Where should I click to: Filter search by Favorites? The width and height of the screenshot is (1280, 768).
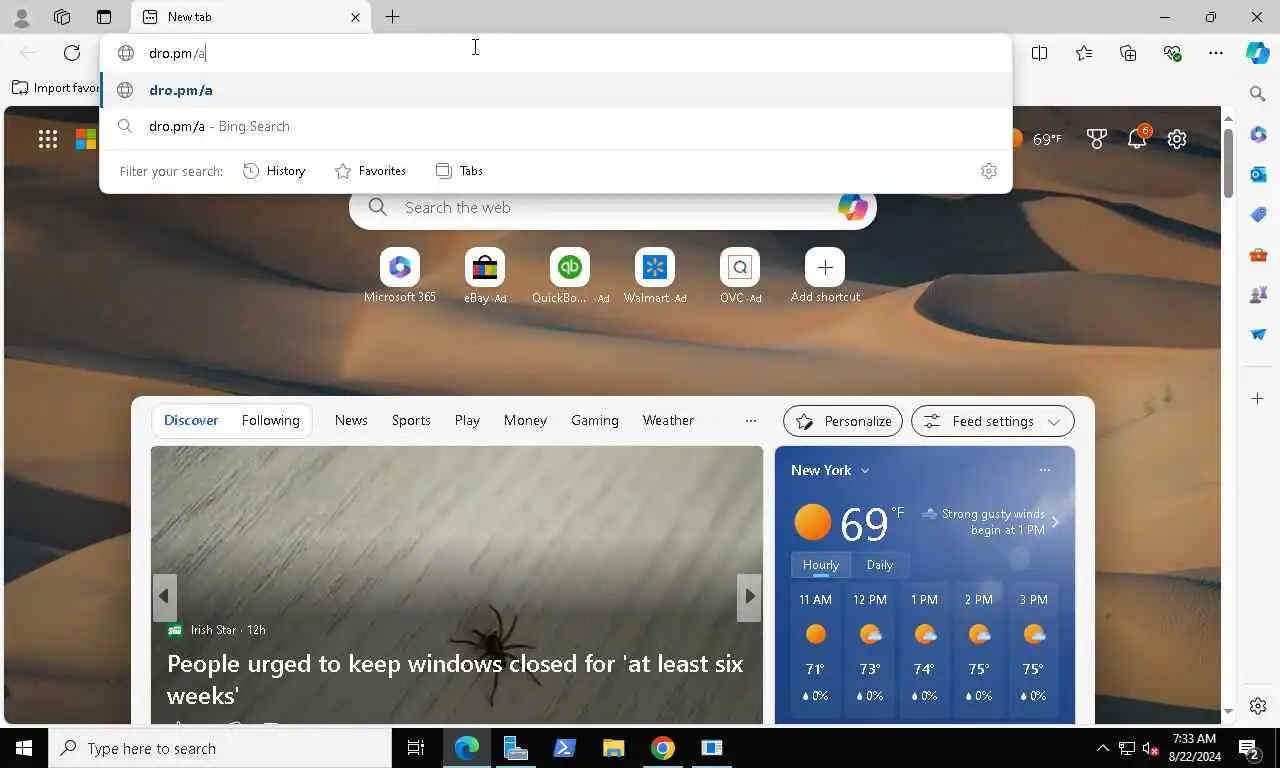[370, 171]
